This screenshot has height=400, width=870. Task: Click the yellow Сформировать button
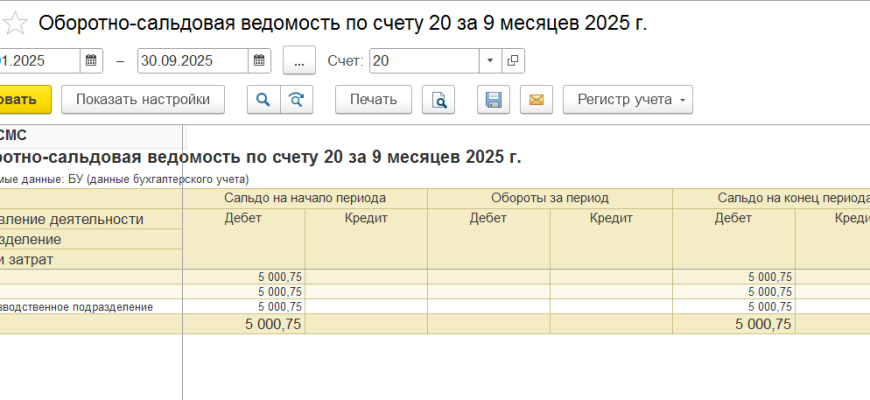pyautogui.click(x=22, y=99)
